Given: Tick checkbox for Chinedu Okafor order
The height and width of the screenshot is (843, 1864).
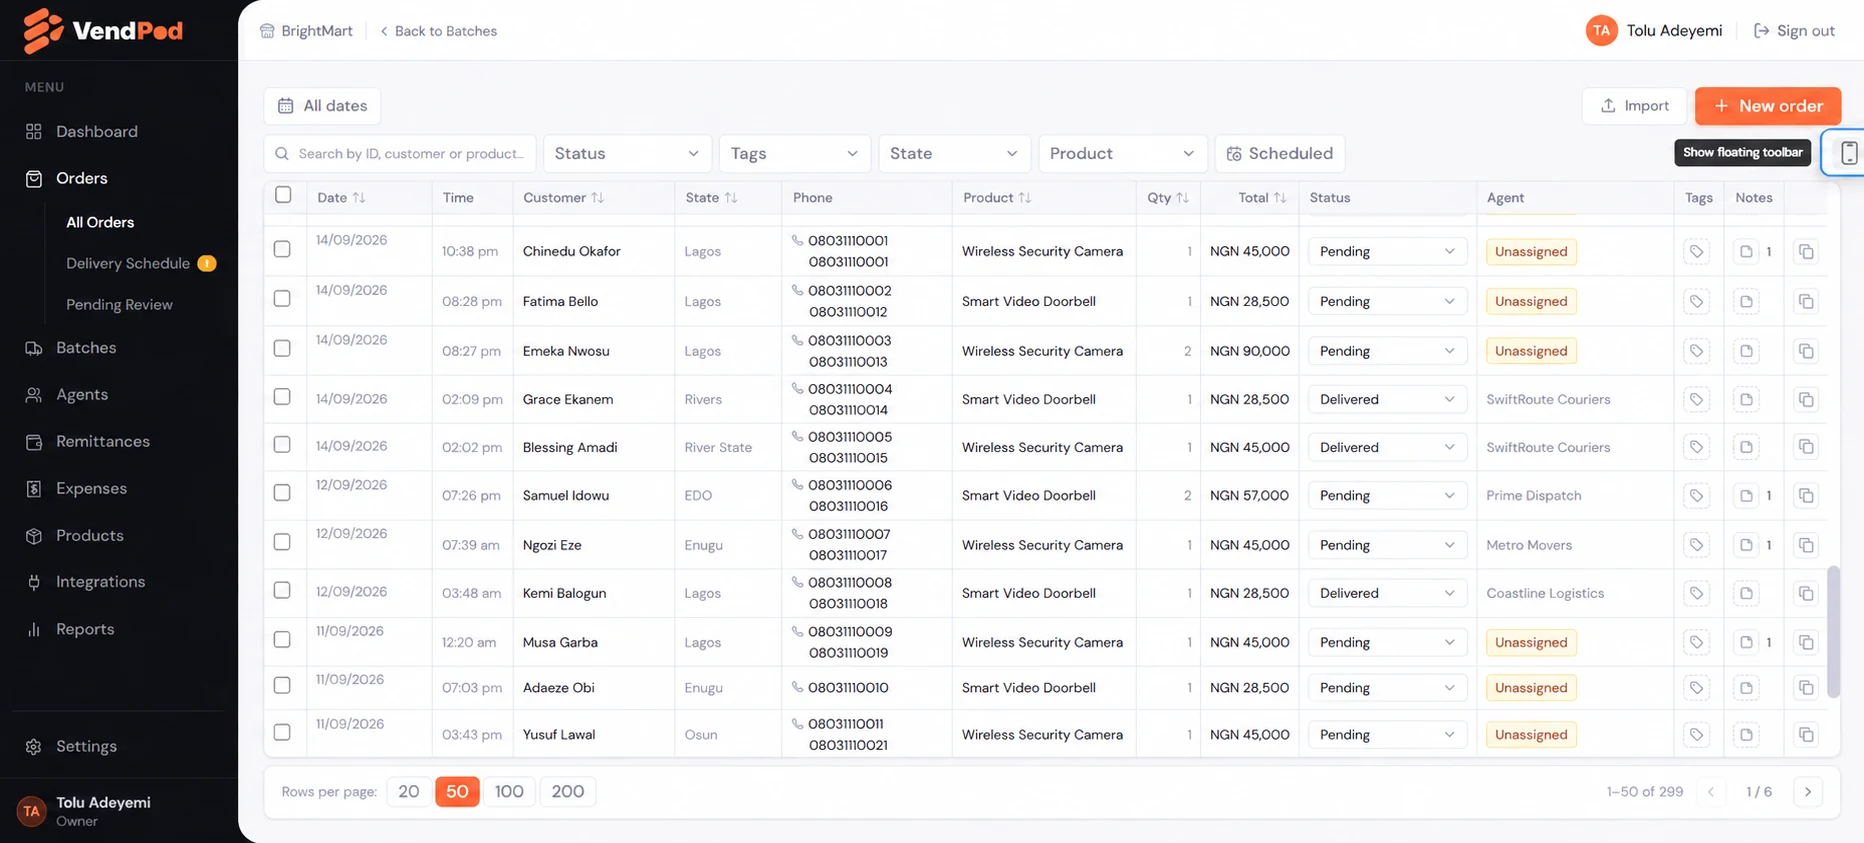Looking at the screenshot, I should click(282, 248).
